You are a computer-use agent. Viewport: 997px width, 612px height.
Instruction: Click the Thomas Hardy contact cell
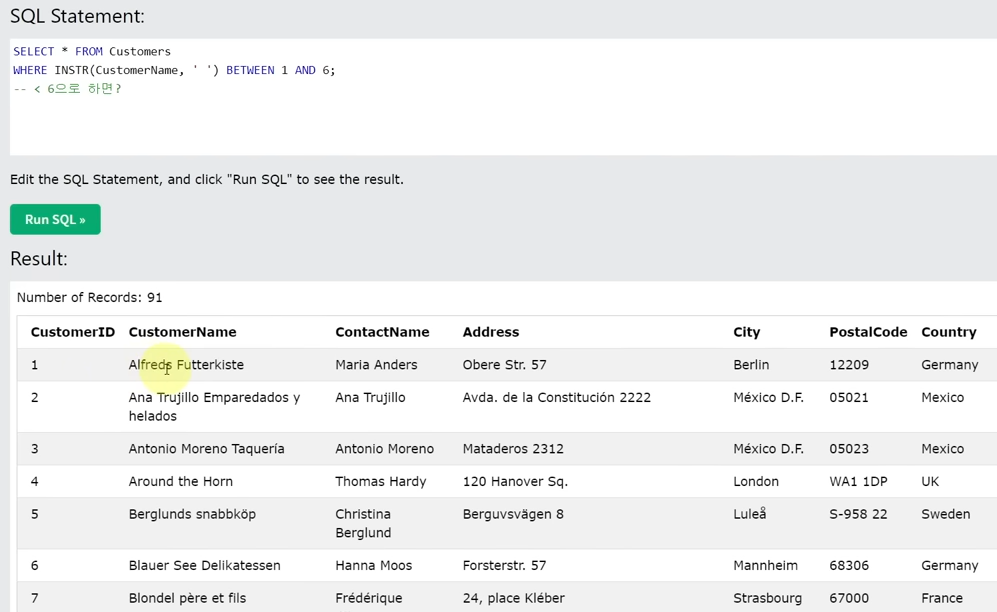click(381, 481)
